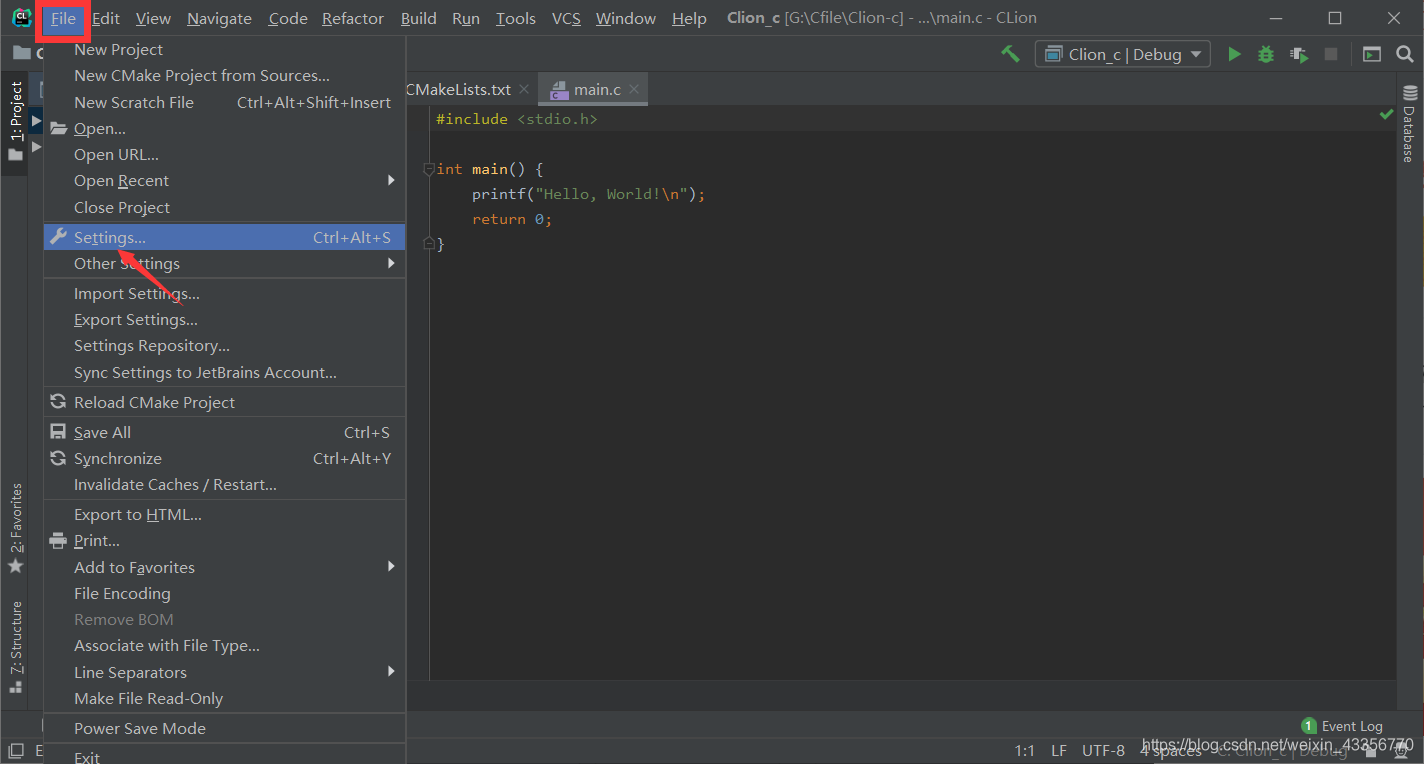Select New CMake Project from Sources
Screen dimensions: 1424x764
[225, 76]
